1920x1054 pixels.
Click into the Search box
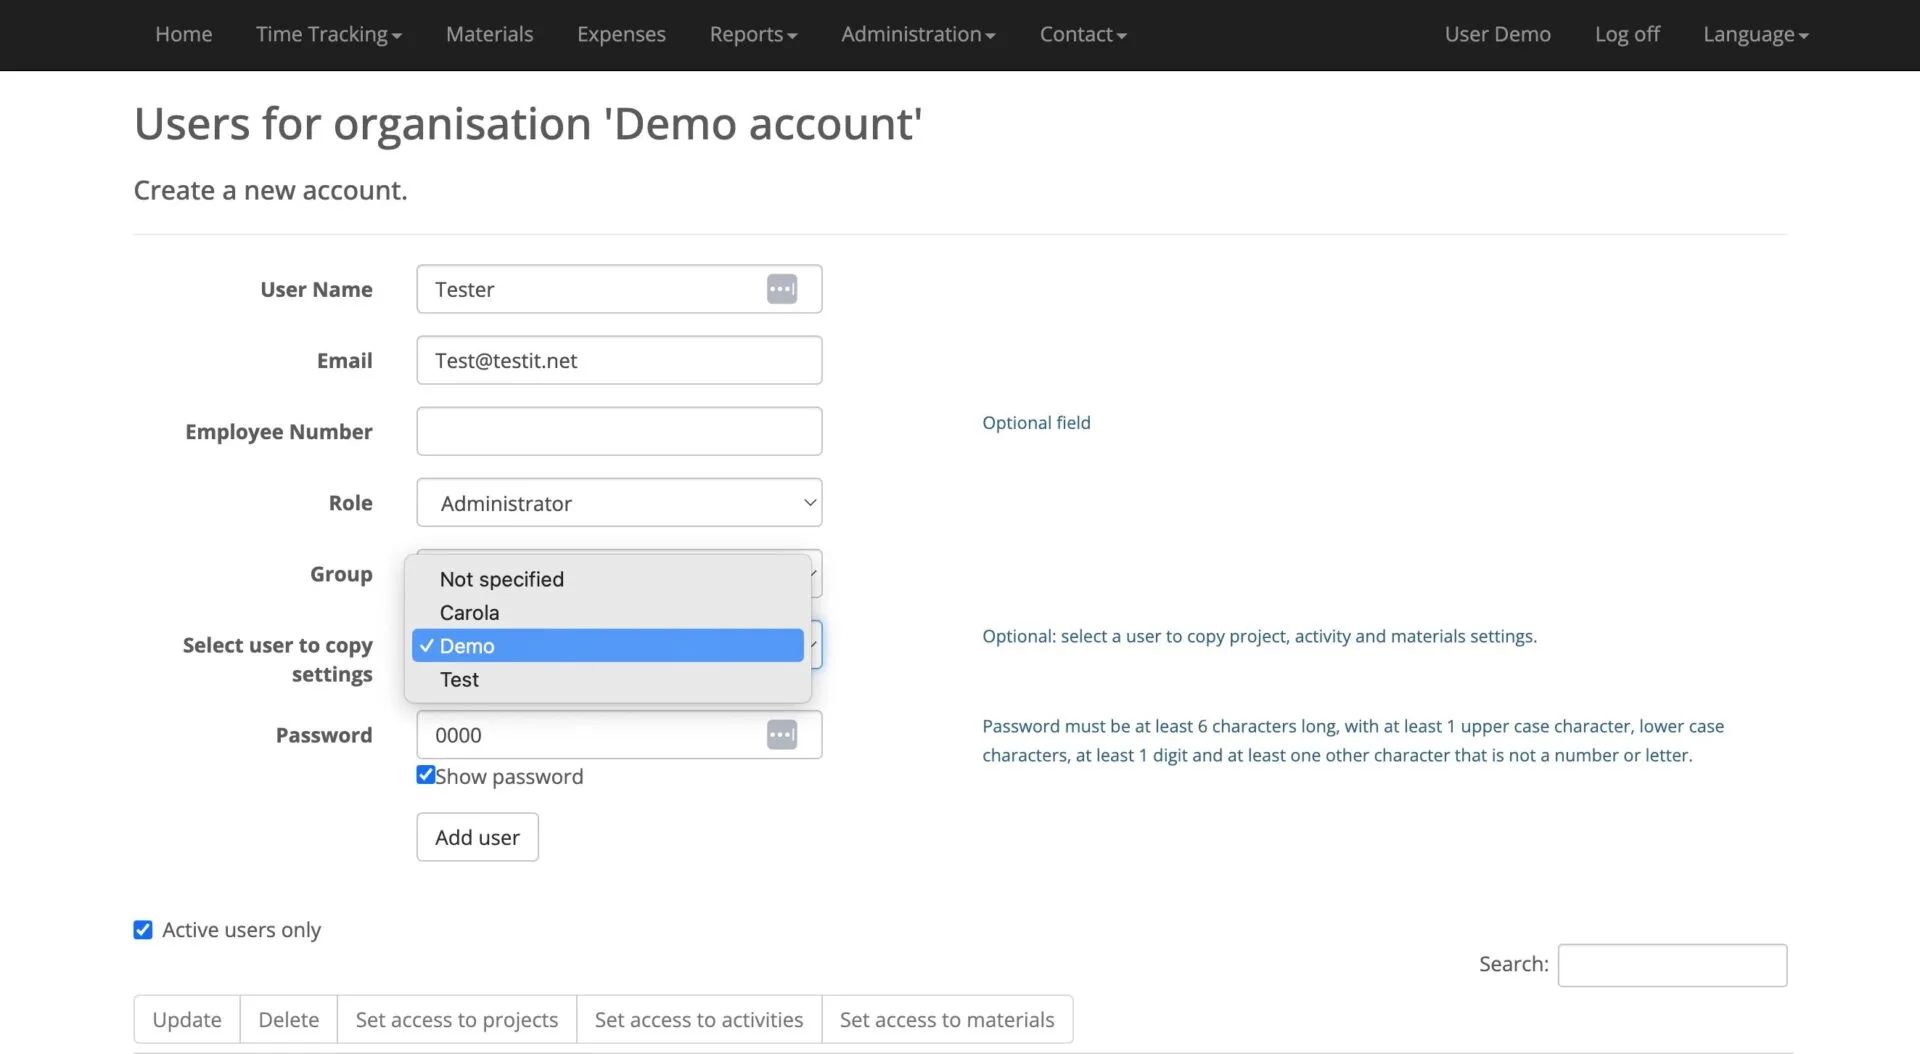point(1671,965)
